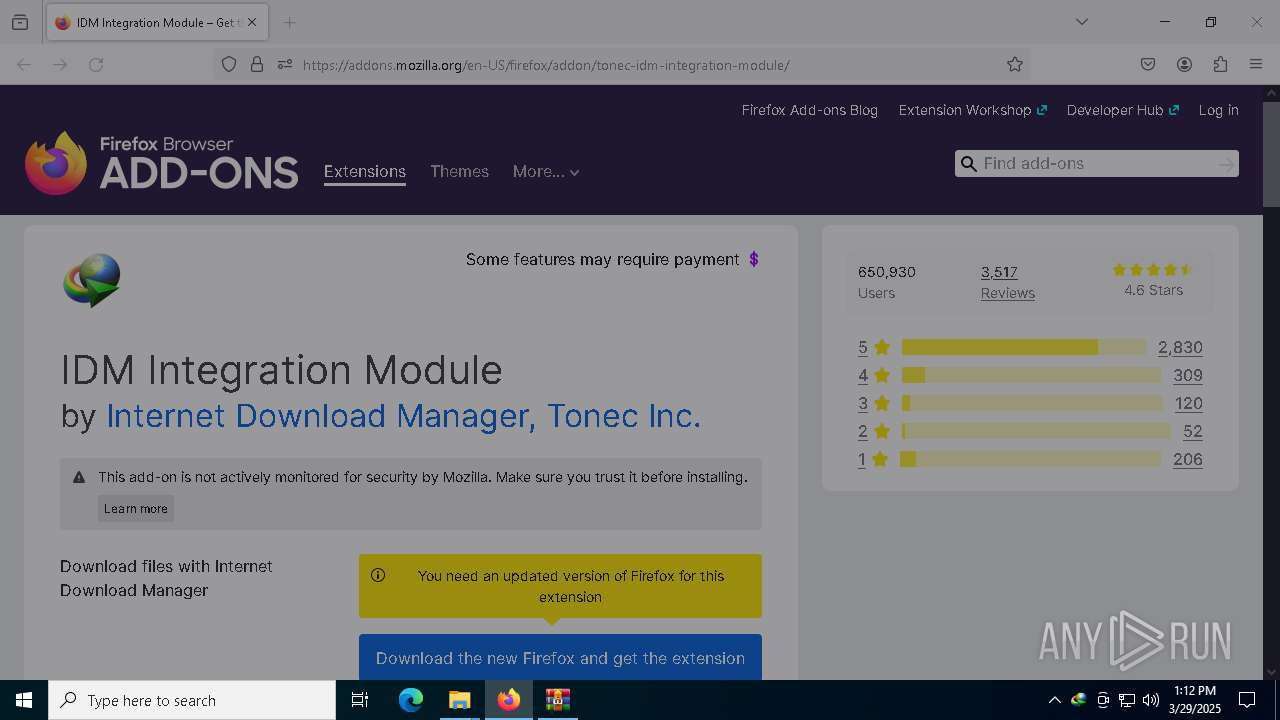1280x720 pixels.
Task: Open Save to Pocket icon
Action: [1148, 64]
